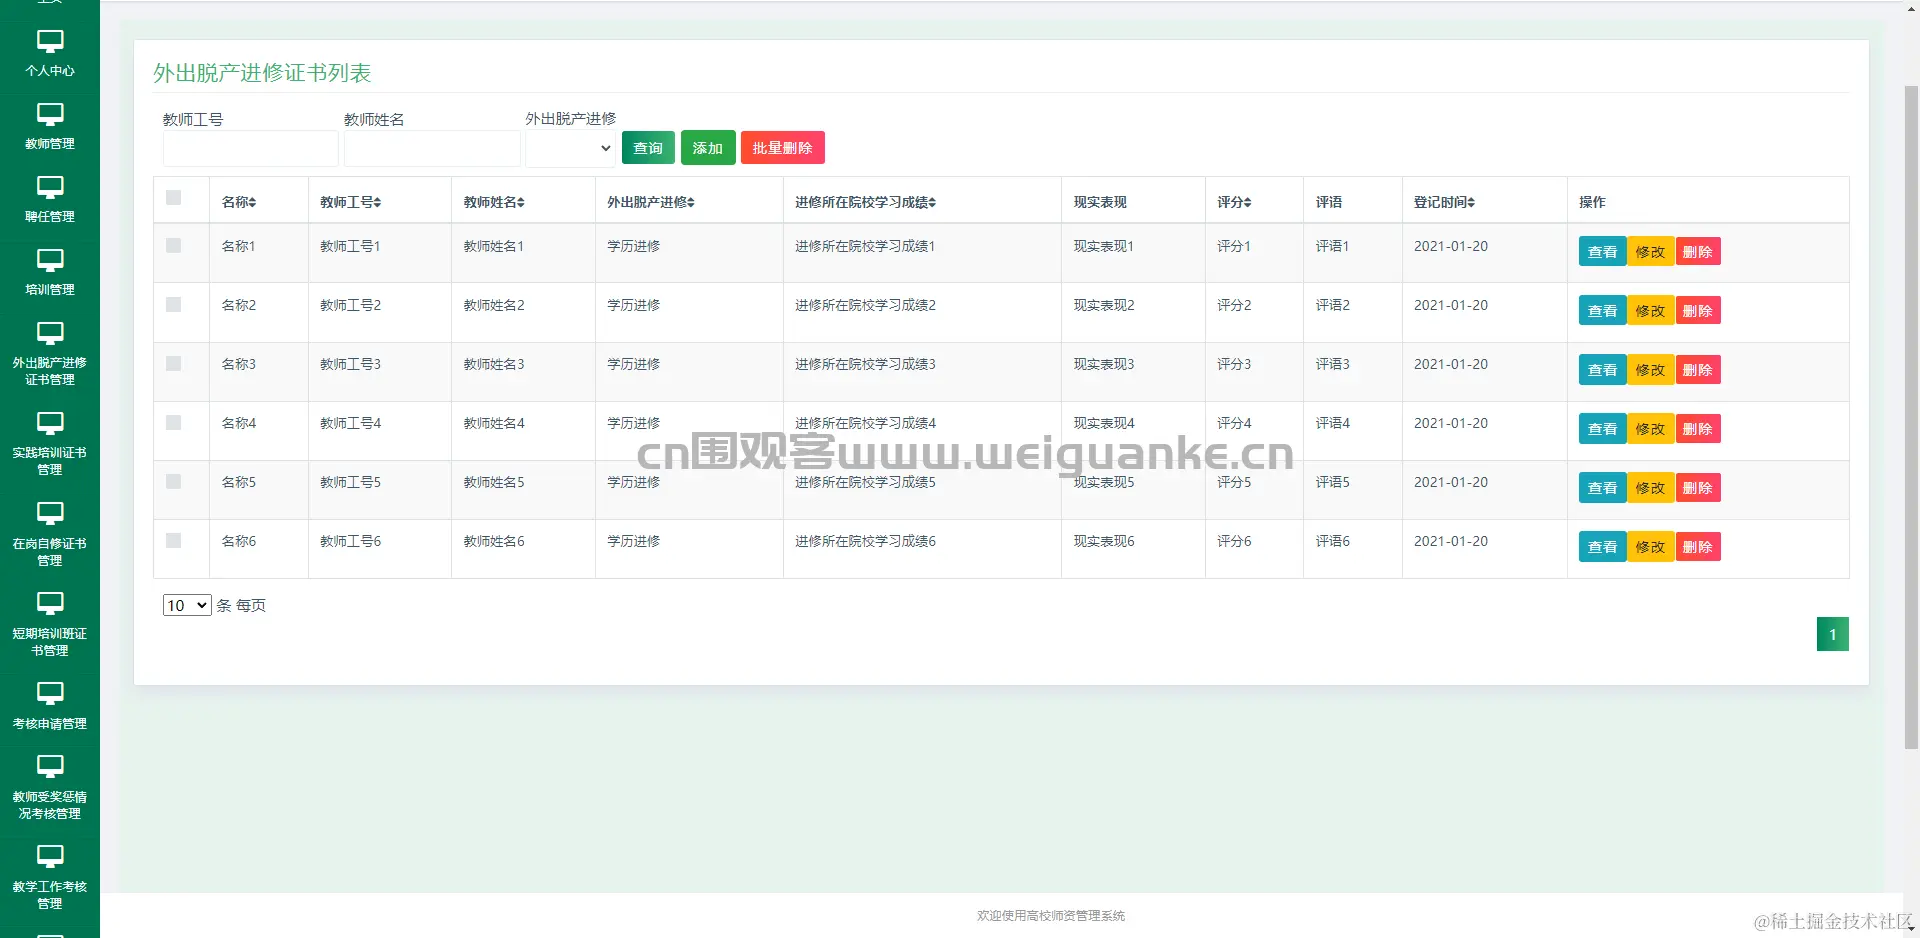Check the row 名称3 checkbox
Viewport: 1920px width, 938px height.
[174, 363]
